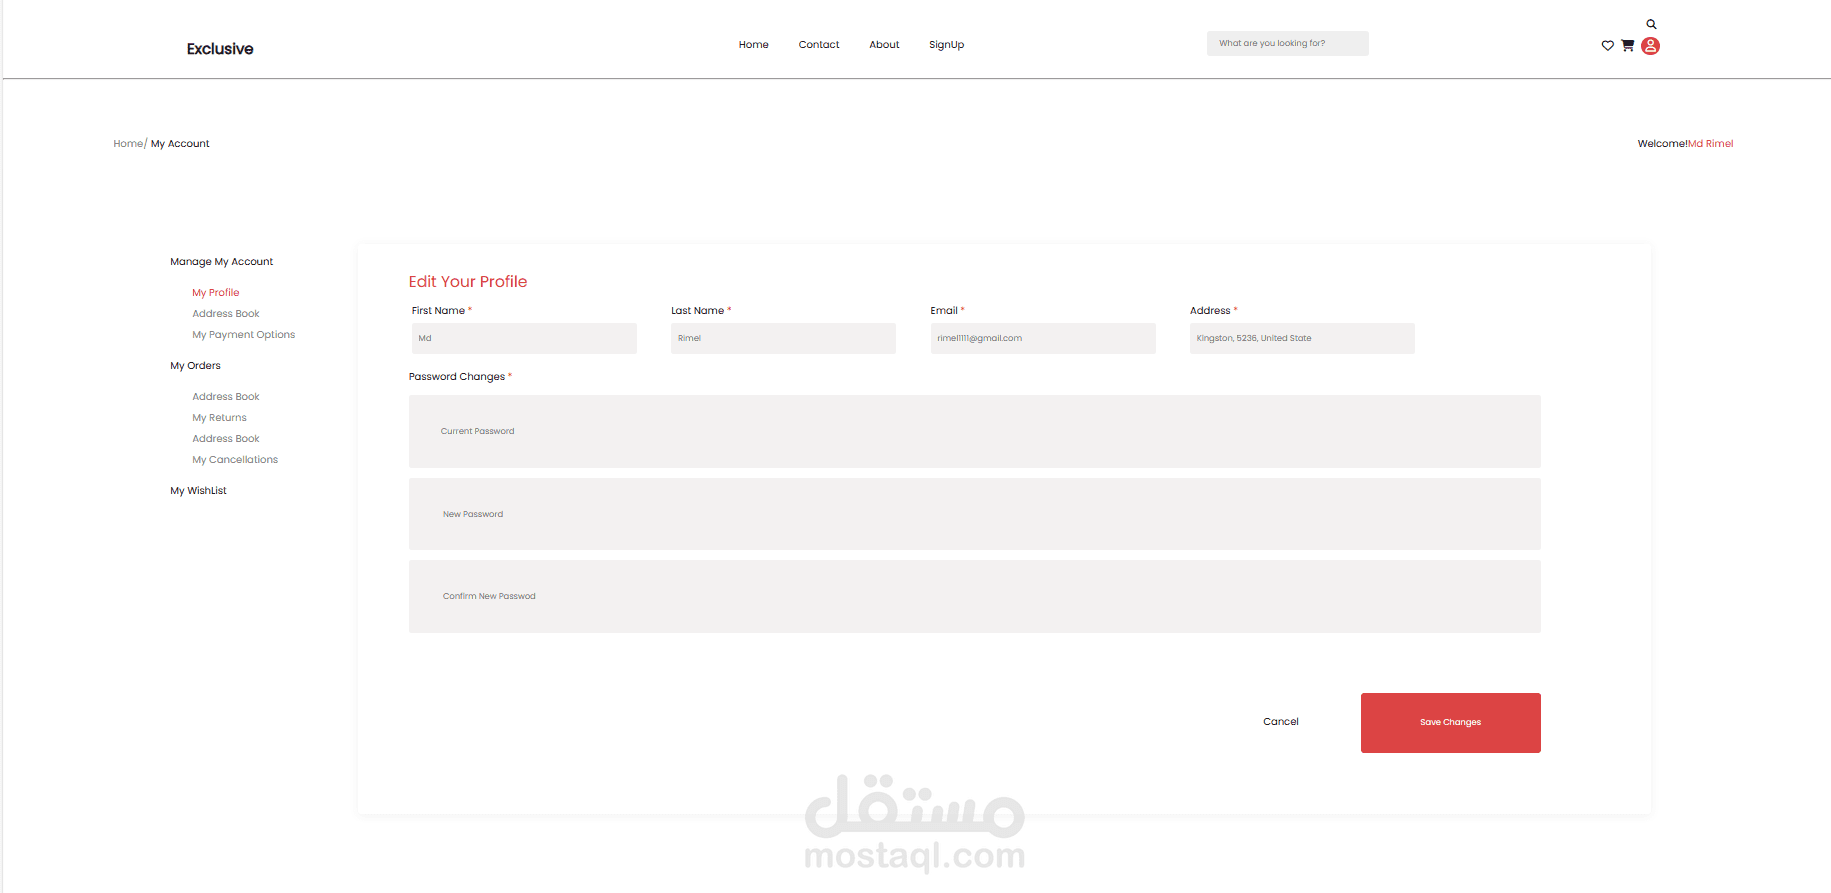Open My WishList in the sidebar

point(198,491)
